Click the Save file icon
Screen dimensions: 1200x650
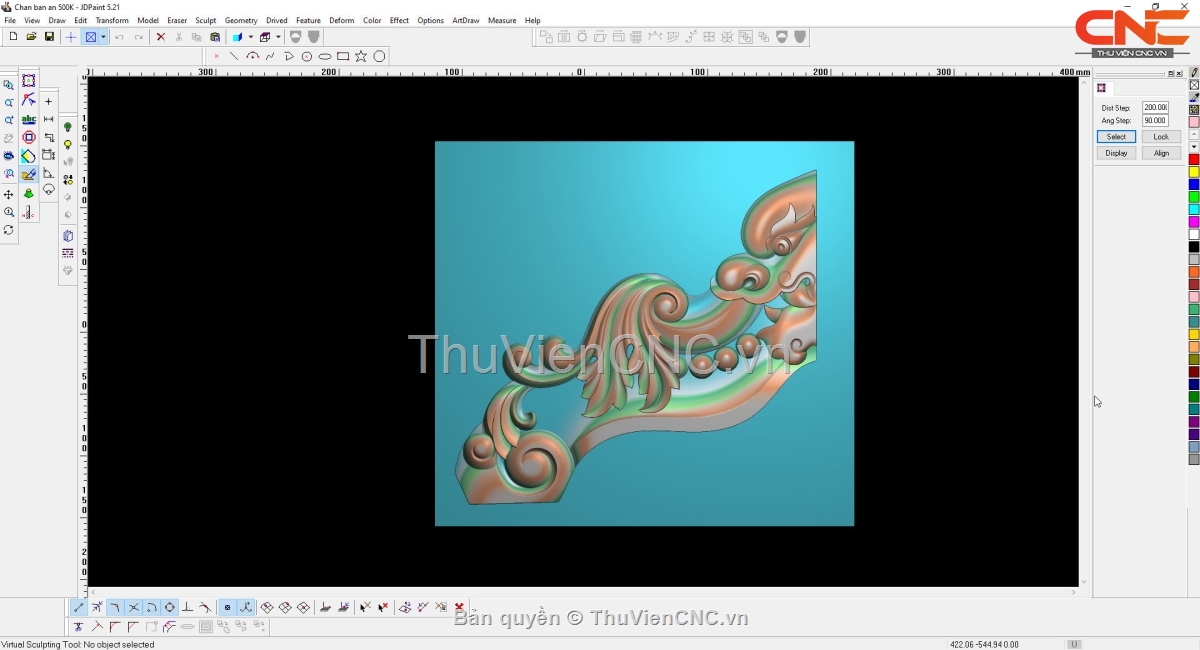pyautogui.click(x=49, y=37)
